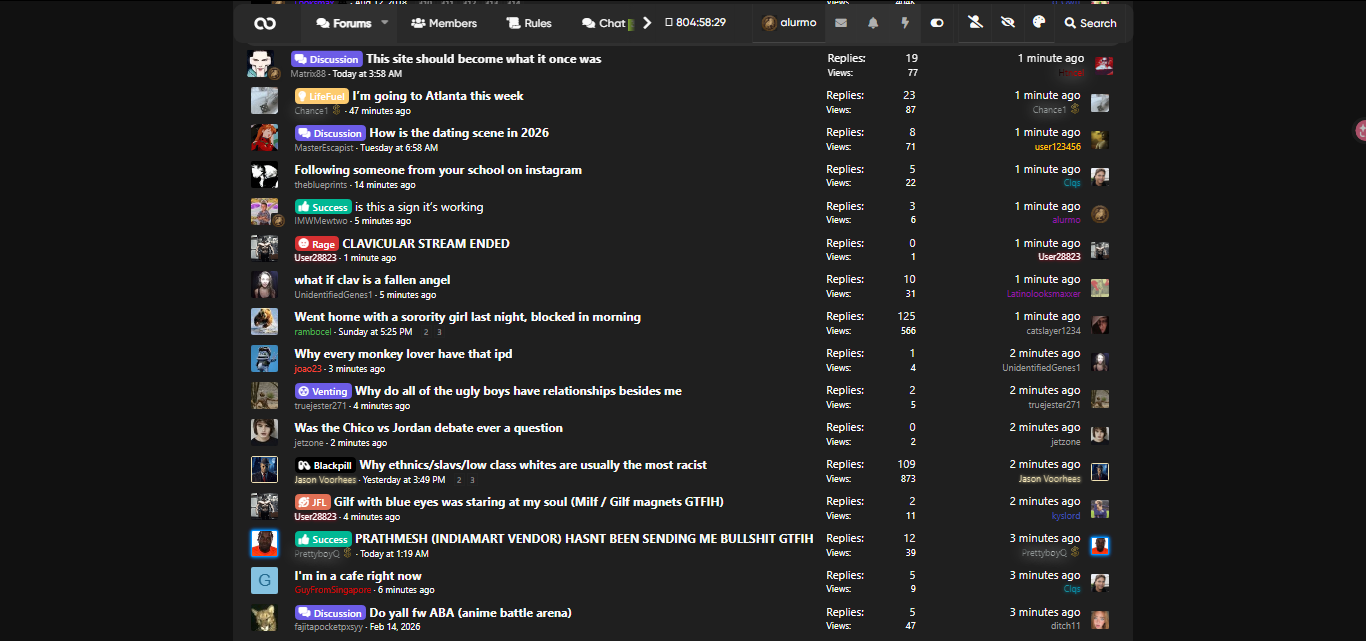
Task: Open the alurmo account menu
Action: coord(789,23)
